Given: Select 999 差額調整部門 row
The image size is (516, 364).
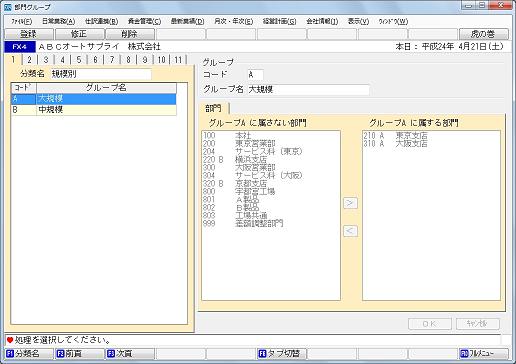Looking at the screenshot, I should [x=271, y=223].
